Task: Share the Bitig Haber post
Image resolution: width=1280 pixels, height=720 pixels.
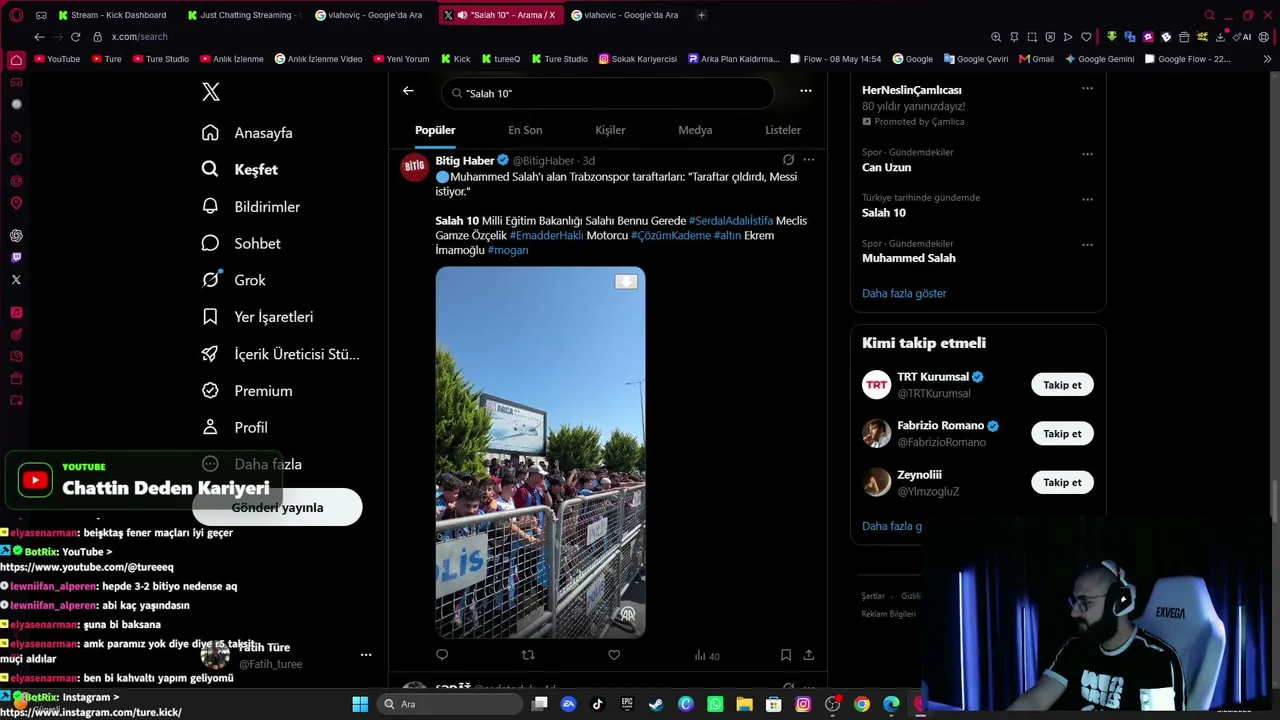Action: [809, 655]
